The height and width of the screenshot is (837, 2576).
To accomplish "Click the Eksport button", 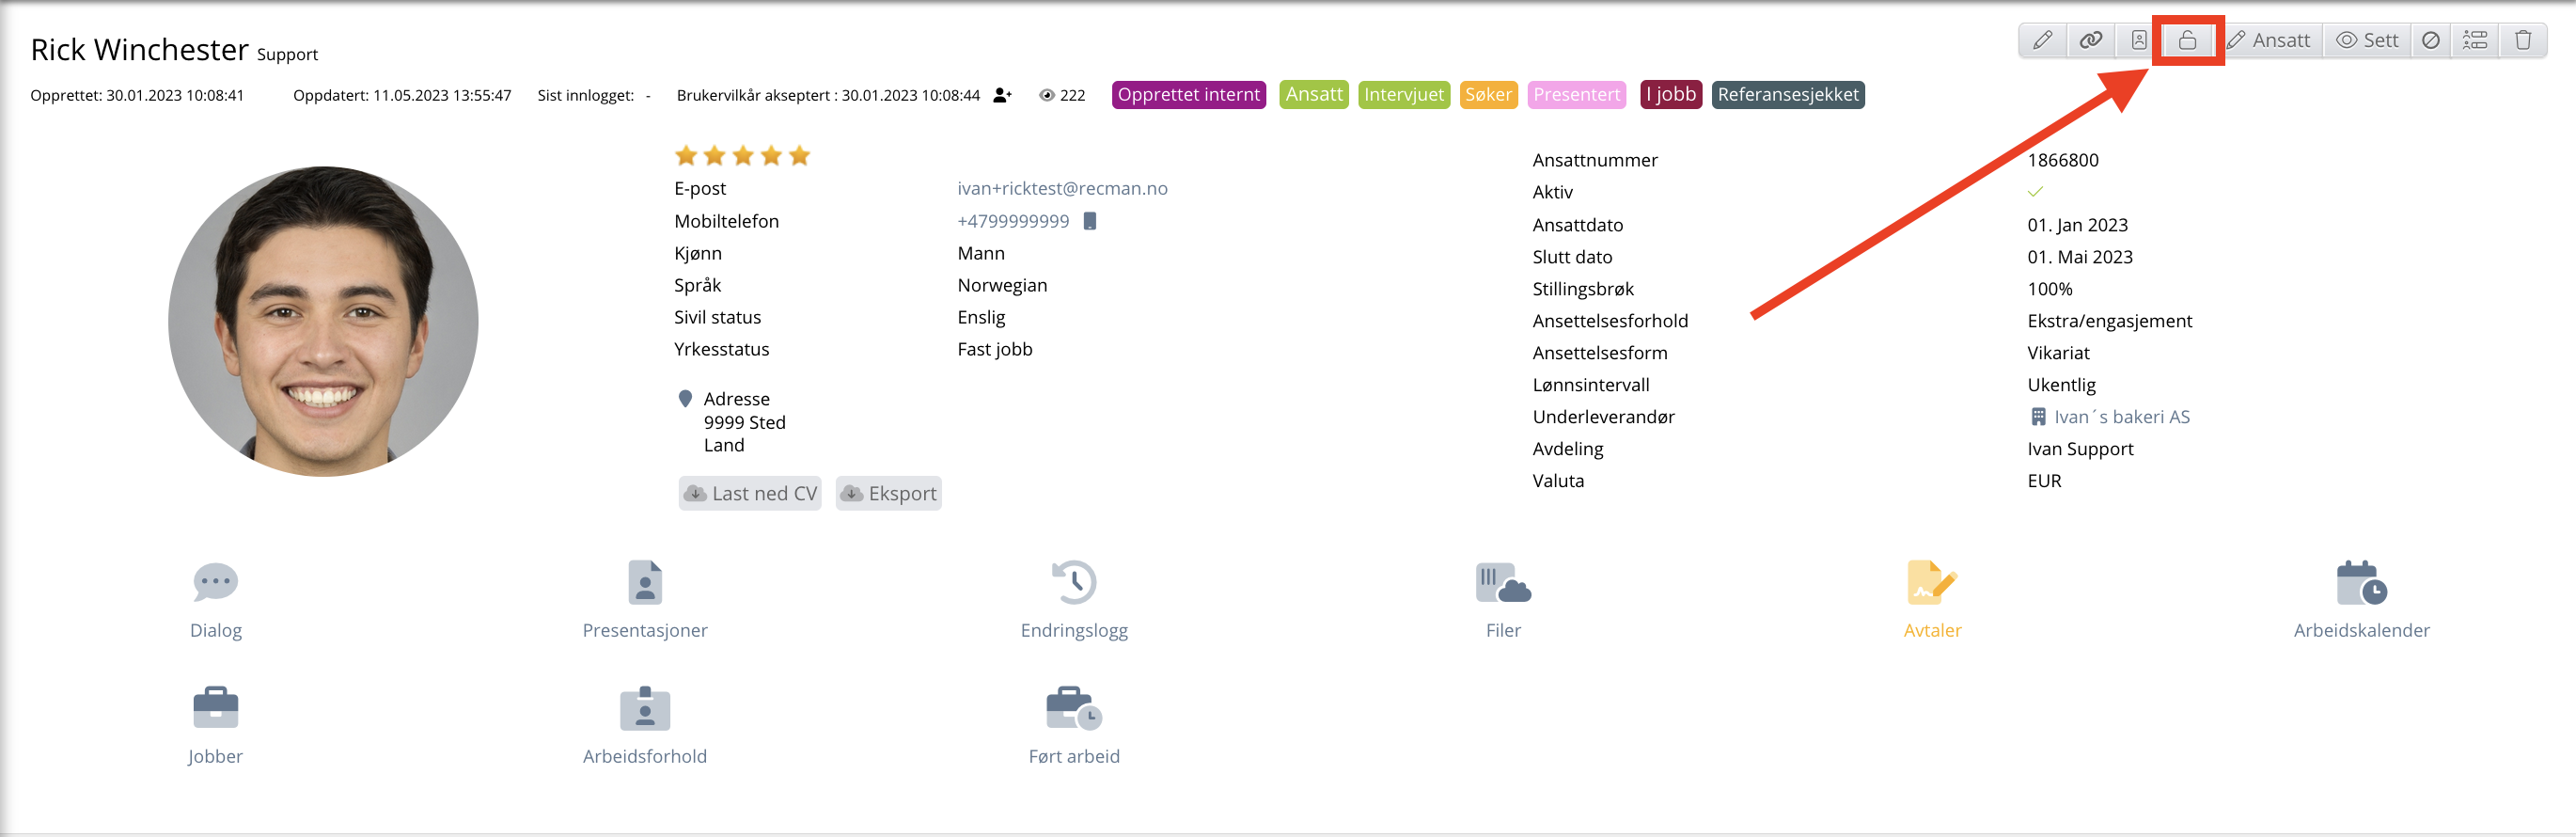I will pyautogui.click(x=889, y=493).
